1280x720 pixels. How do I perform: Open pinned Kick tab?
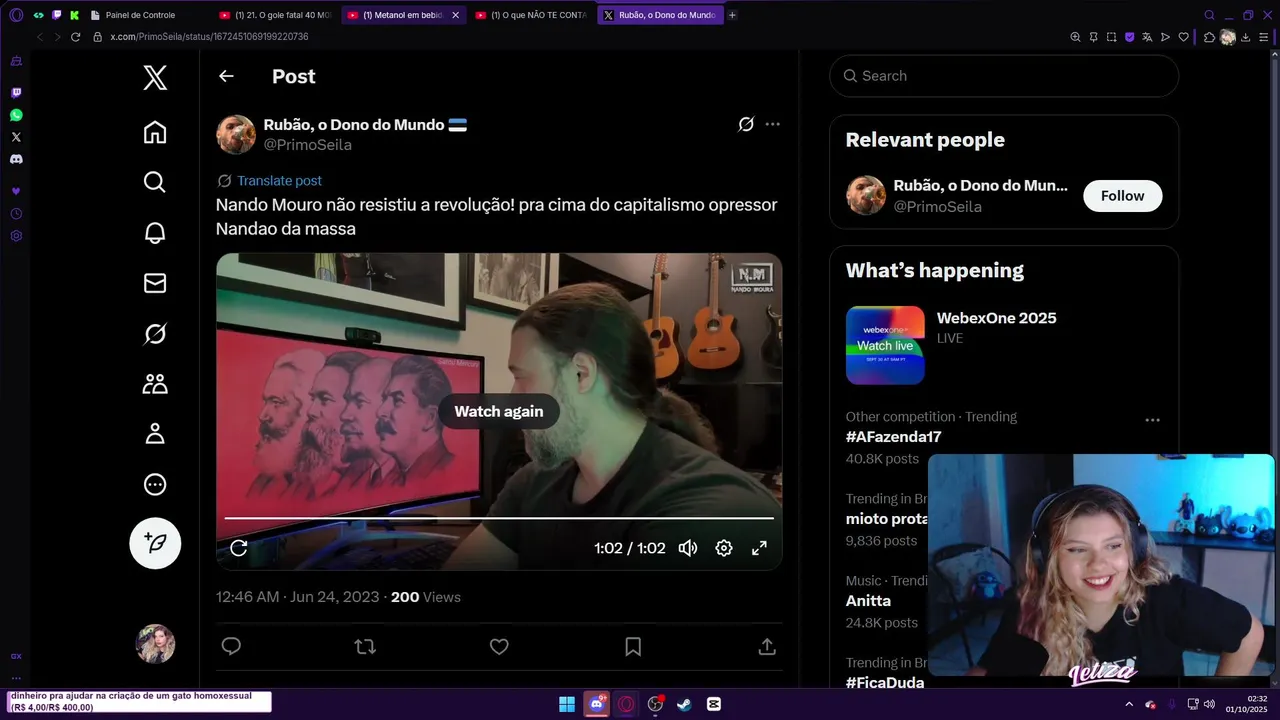tap(74, 15)
